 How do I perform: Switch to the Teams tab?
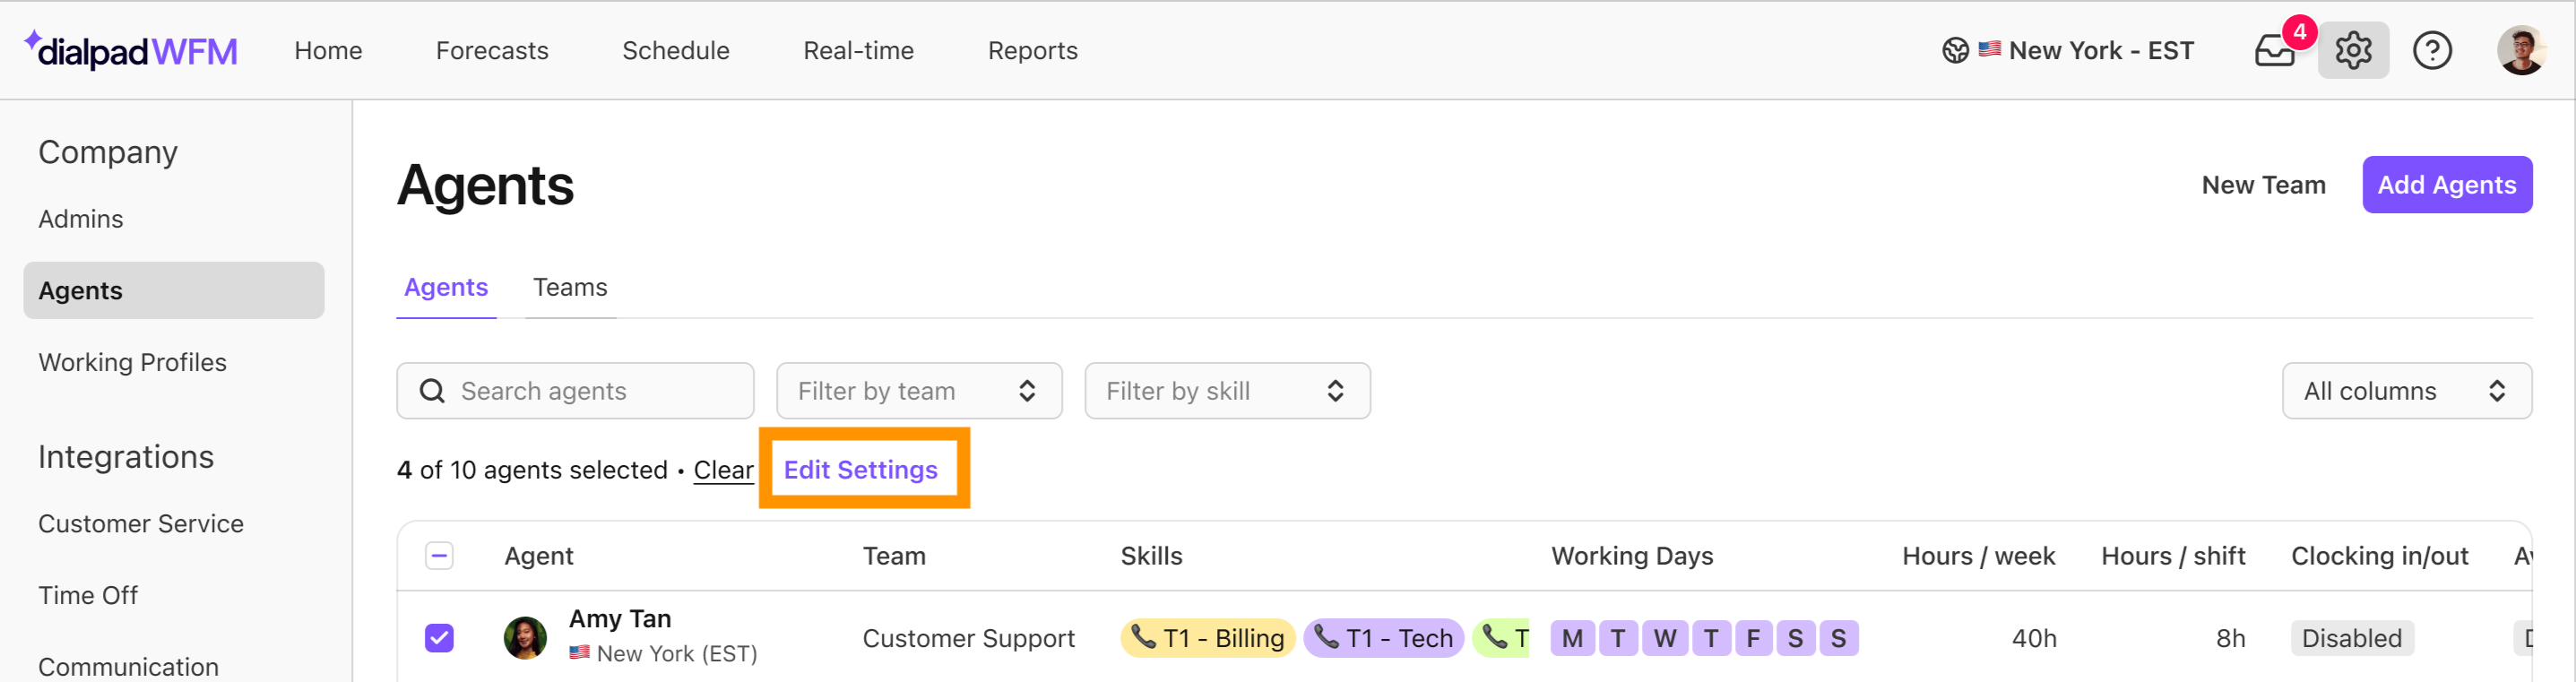[x=570, y=288]
